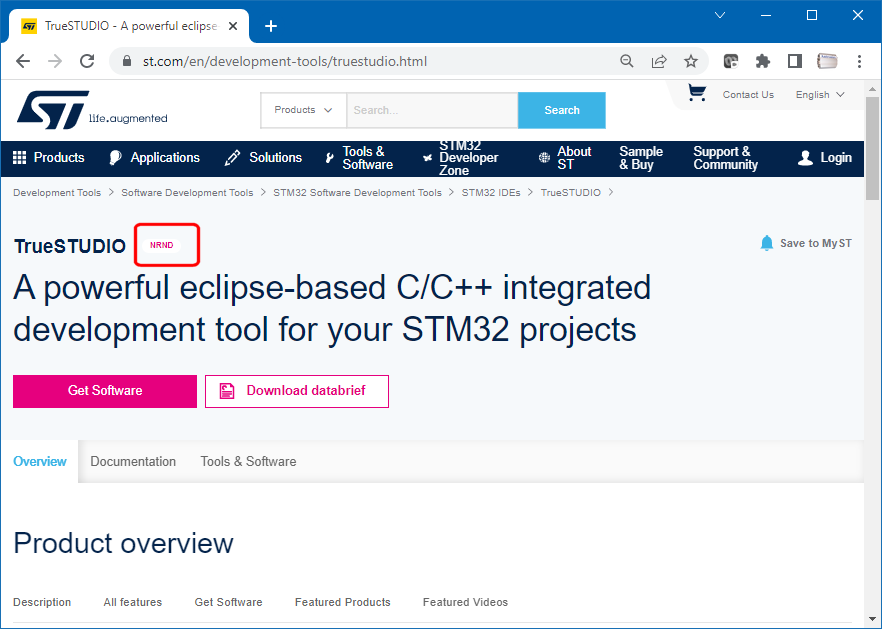Expand the Products search category dropdown

click(x=303, y=110)
